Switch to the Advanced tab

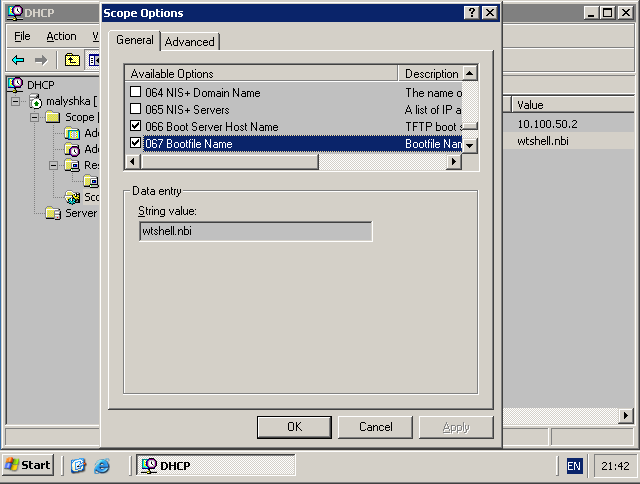[189, 42]
